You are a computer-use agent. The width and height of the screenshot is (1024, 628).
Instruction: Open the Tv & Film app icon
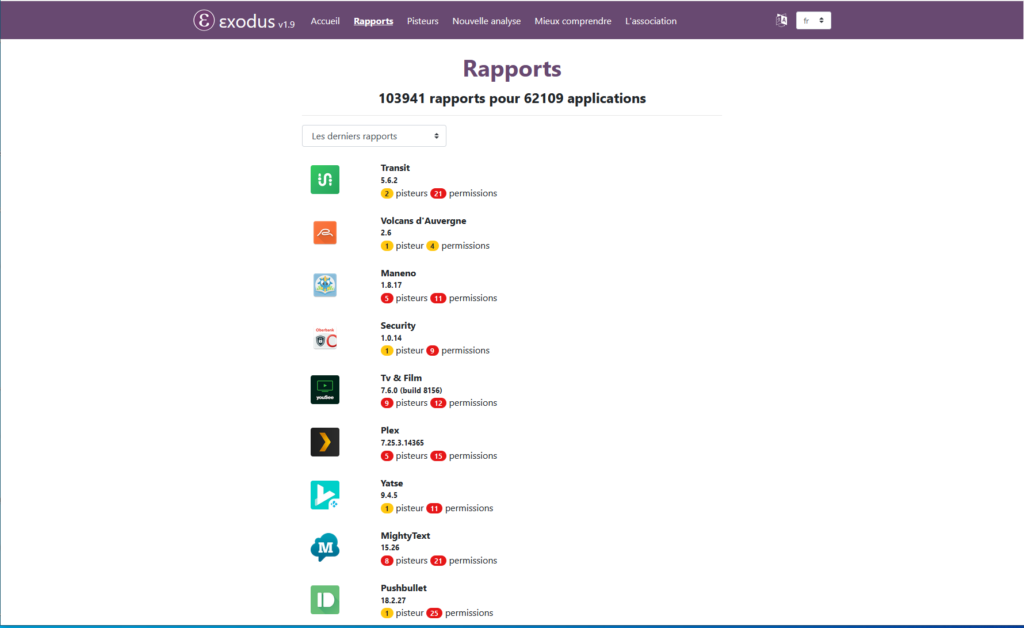click(325, 390)
